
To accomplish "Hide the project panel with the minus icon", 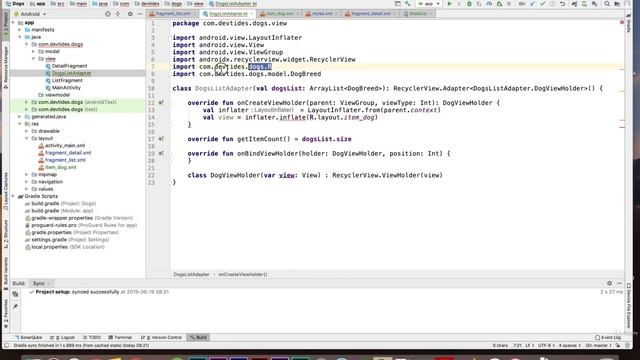I will coord(140,14).
